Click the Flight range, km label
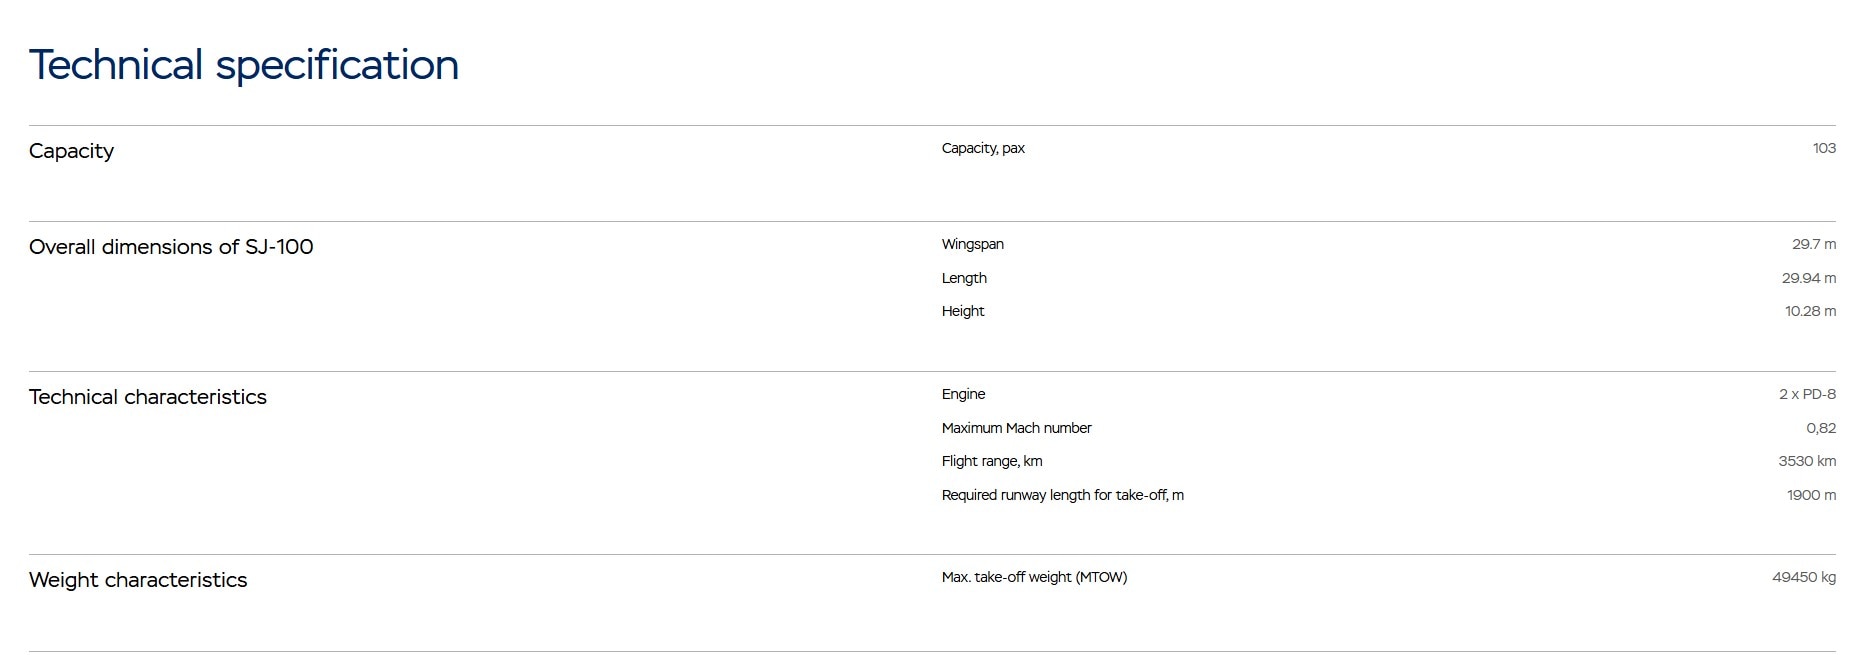This screenshot has height=655, width=1852. tap(991, 461)
